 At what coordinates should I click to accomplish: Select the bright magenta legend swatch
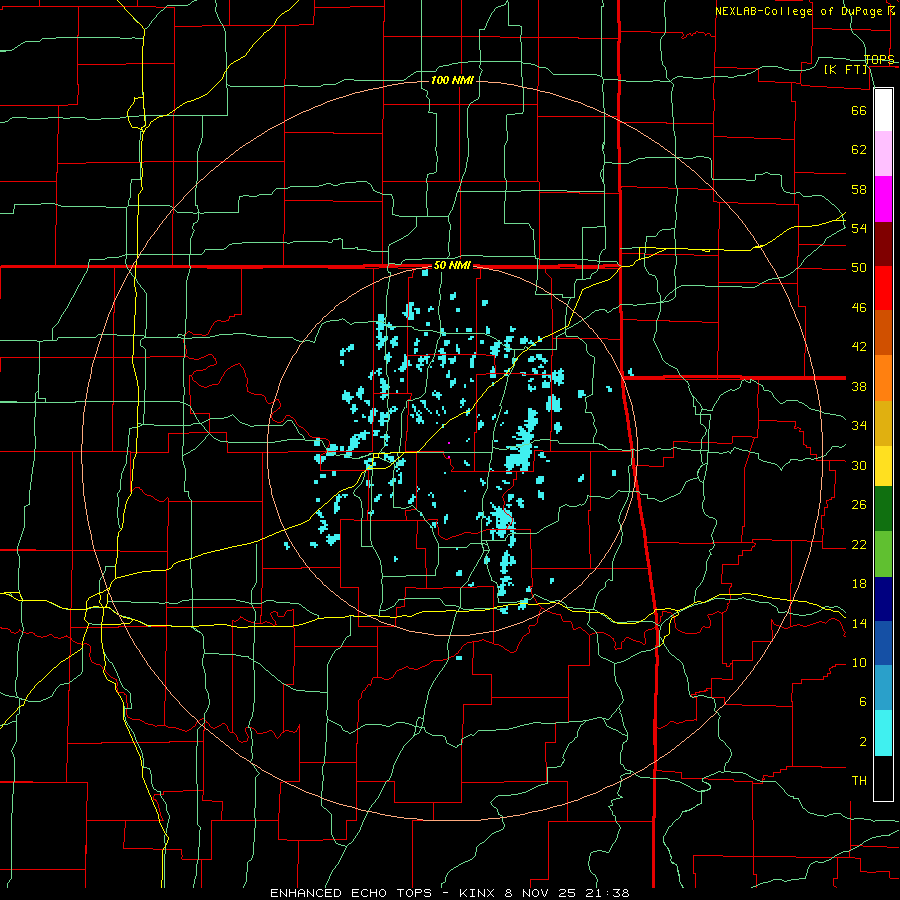[x=883, y=199]
